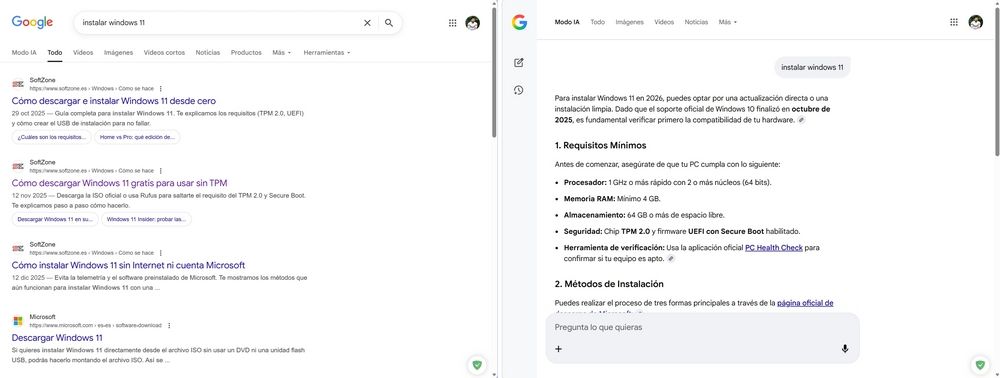Select the Todo tab in the AI mode window
Image resolution: width=1000 pixels, height=378 pixels.
pyautogui.click(x=598, y=22)
